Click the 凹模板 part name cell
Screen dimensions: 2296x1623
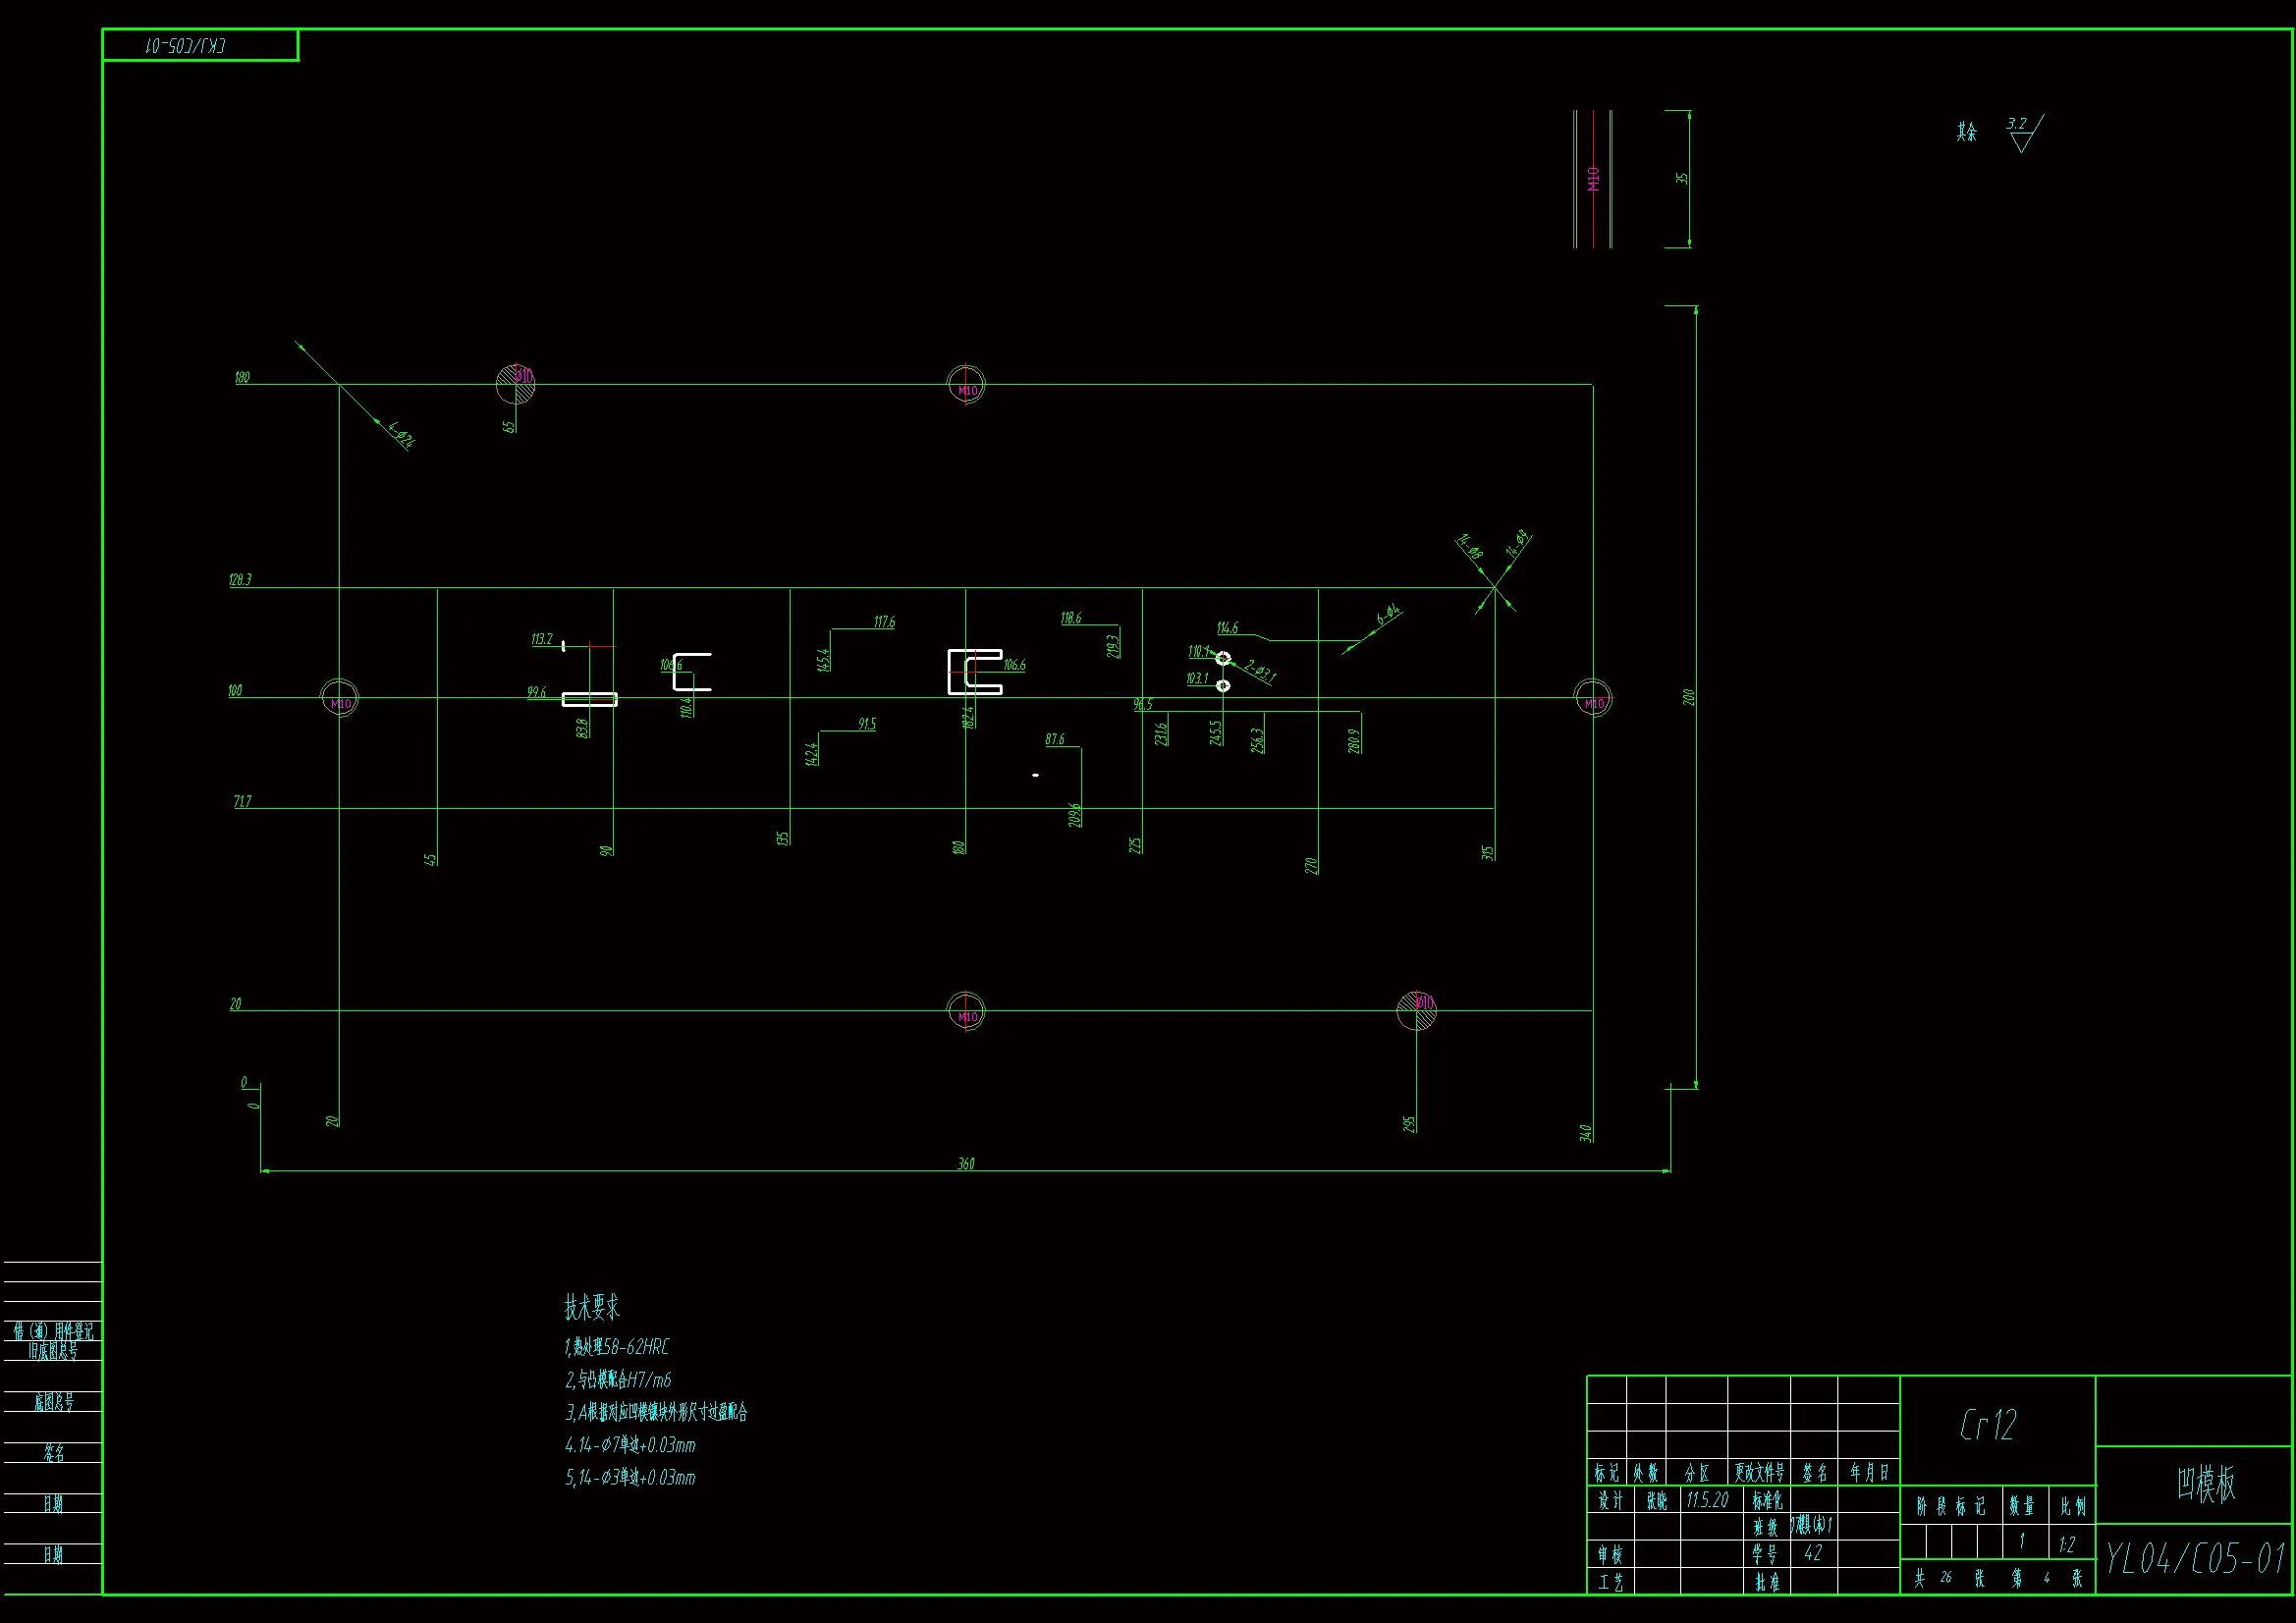point(2206,1484)
